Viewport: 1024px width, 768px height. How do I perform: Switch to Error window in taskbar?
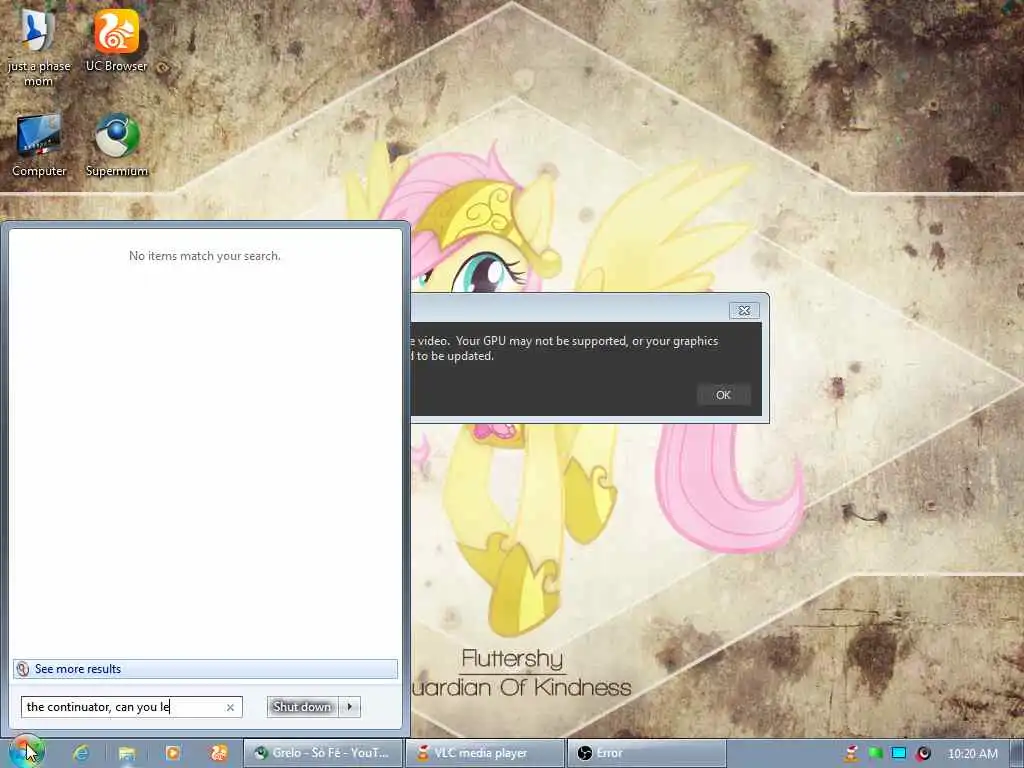tap(647, 753)
